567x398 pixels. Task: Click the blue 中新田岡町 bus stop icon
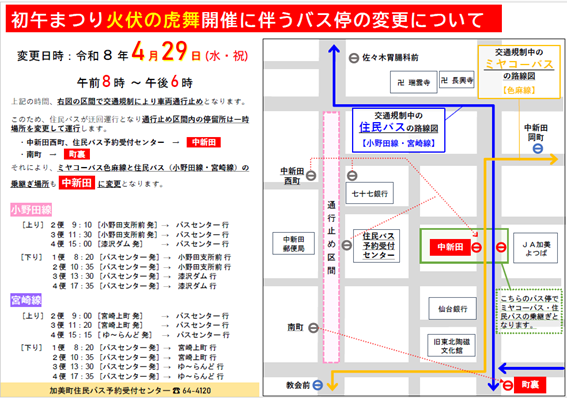(x=538, y=149)
